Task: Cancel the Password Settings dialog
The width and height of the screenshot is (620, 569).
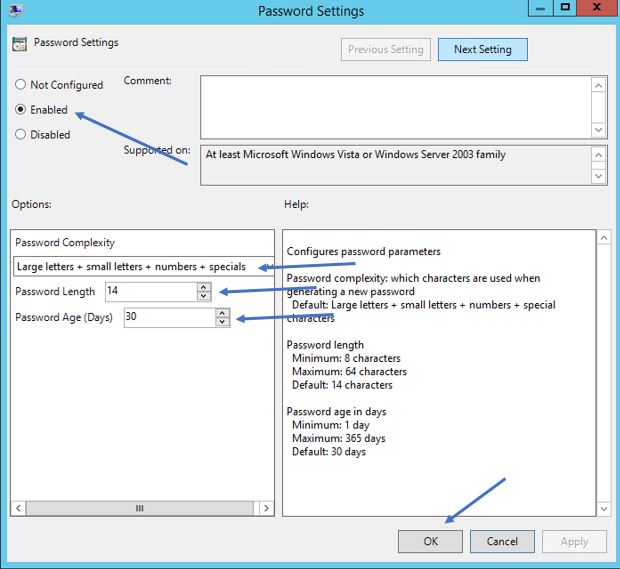Action: 502,541
